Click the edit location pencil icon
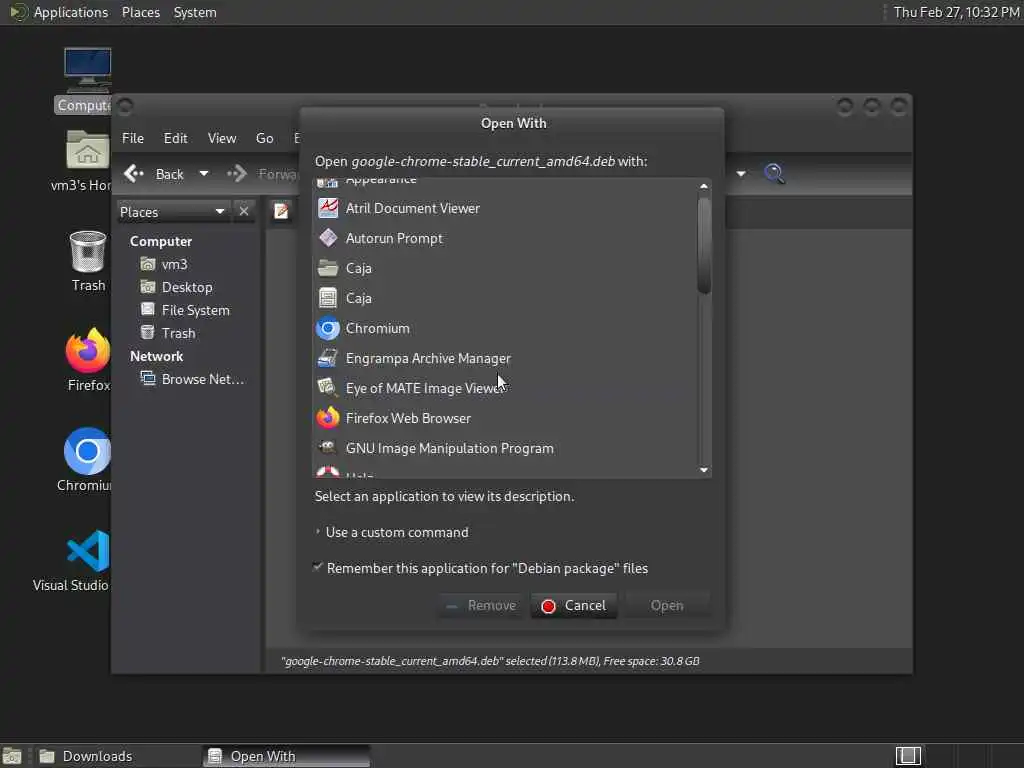Screen dimensions: 1024x768 click(x=281, y=211)
